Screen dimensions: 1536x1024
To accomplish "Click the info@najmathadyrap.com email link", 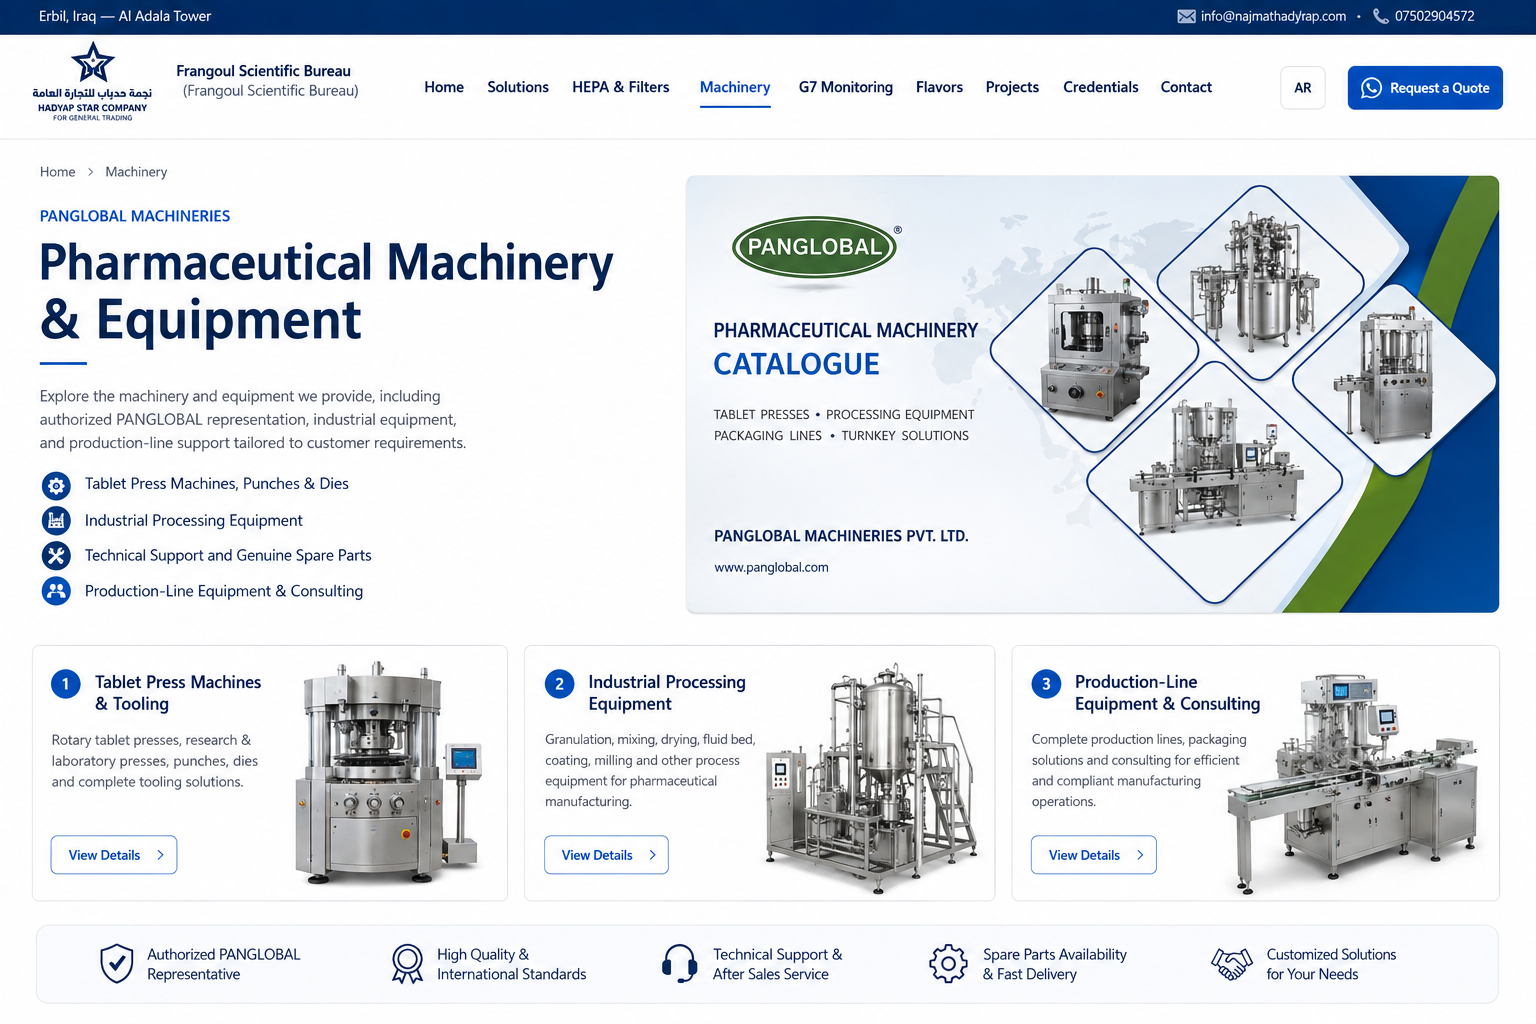I will click(x=1273, y=16).
